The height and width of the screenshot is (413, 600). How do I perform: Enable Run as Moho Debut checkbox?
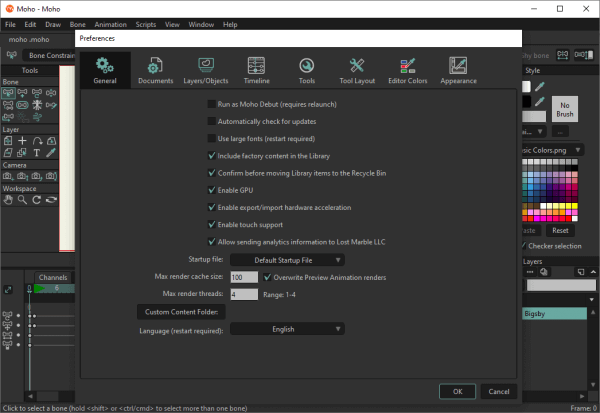(211, 104)
